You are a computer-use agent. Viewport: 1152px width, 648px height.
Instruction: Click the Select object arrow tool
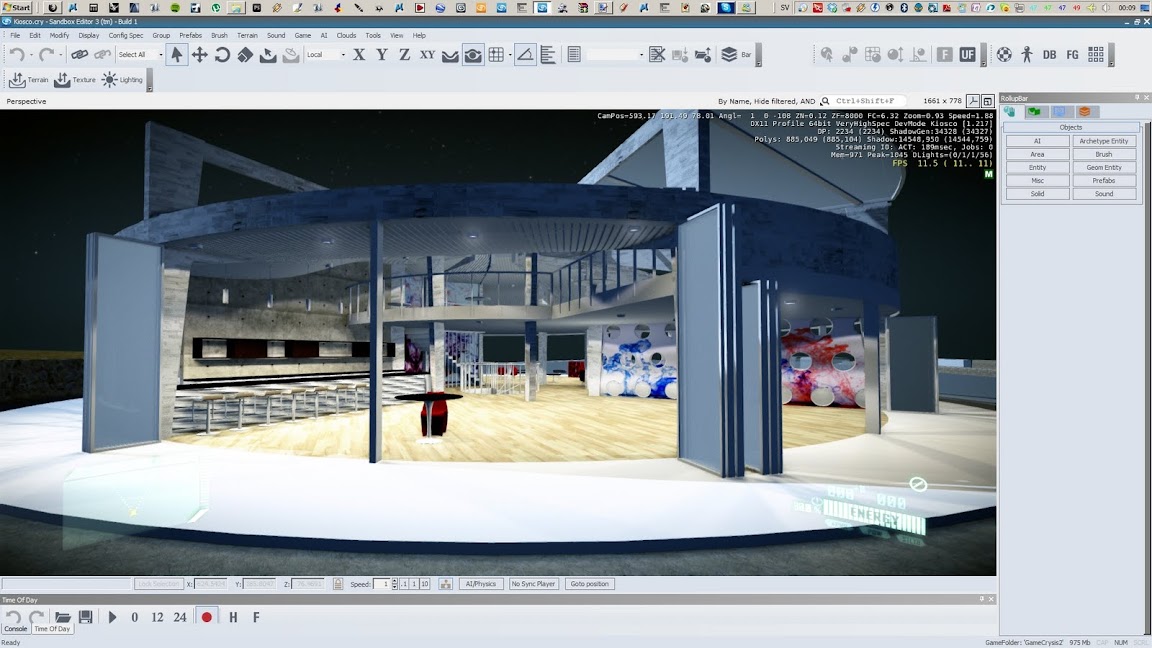pos(177,55)
